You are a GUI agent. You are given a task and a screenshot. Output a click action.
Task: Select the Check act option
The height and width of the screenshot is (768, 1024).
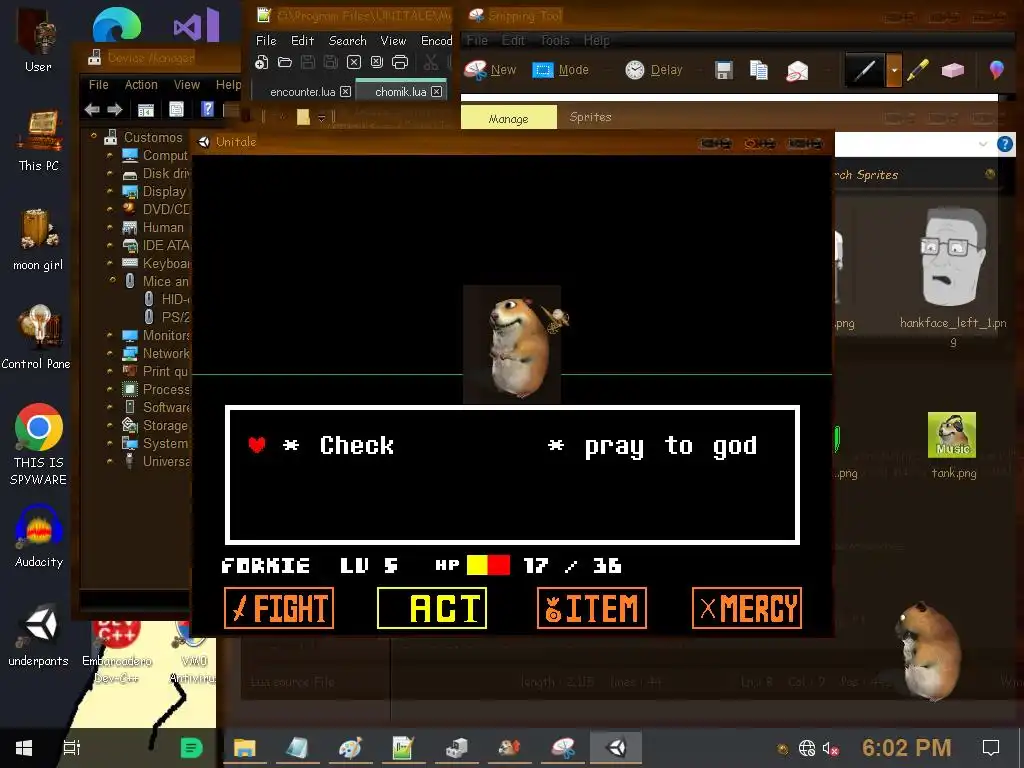coord(357,445)
